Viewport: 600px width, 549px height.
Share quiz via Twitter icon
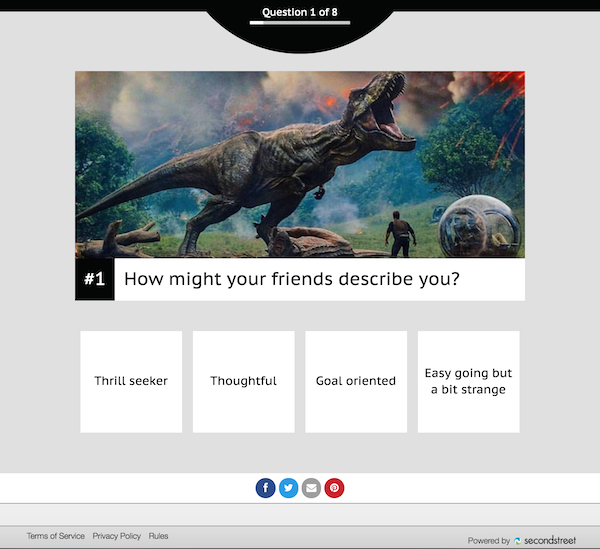[289, 488]
